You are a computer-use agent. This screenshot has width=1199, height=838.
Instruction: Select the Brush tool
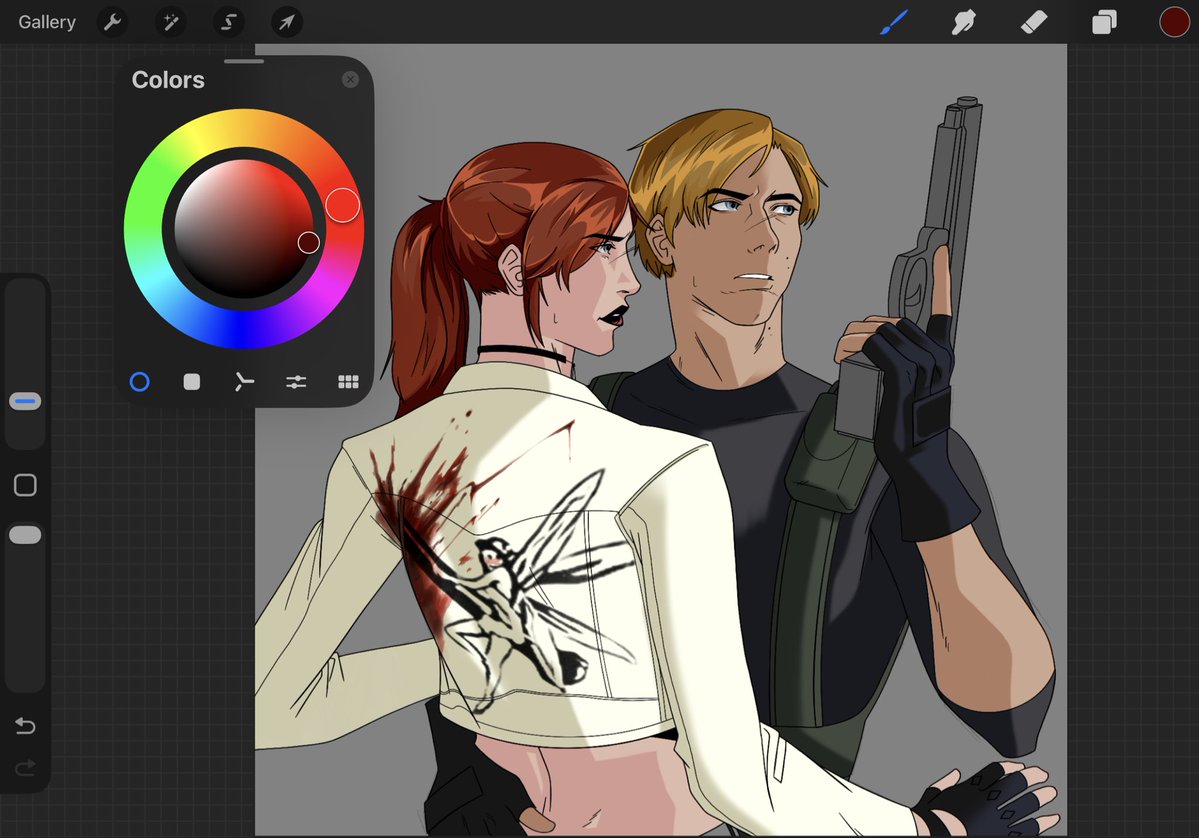(894, 22)
